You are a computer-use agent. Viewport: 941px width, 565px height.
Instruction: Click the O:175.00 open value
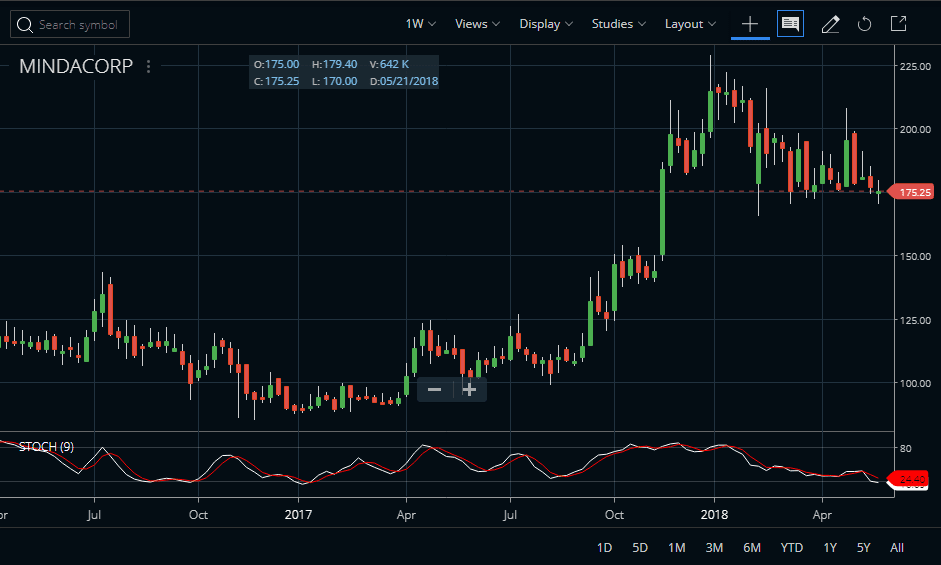(x=276, y=64)
